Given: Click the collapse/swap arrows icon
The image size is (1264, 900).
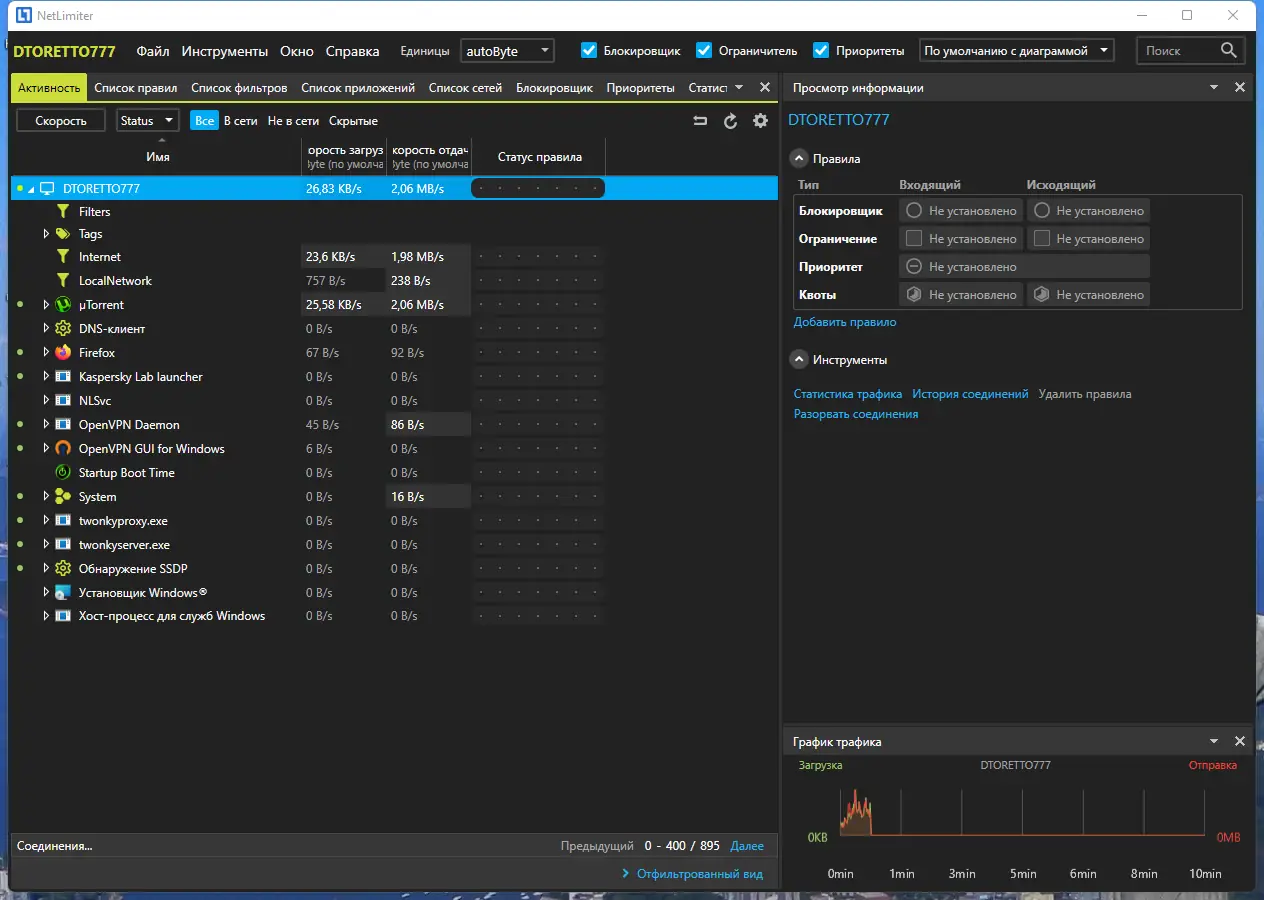Looking at the screenshot, I should pos(700,121).
